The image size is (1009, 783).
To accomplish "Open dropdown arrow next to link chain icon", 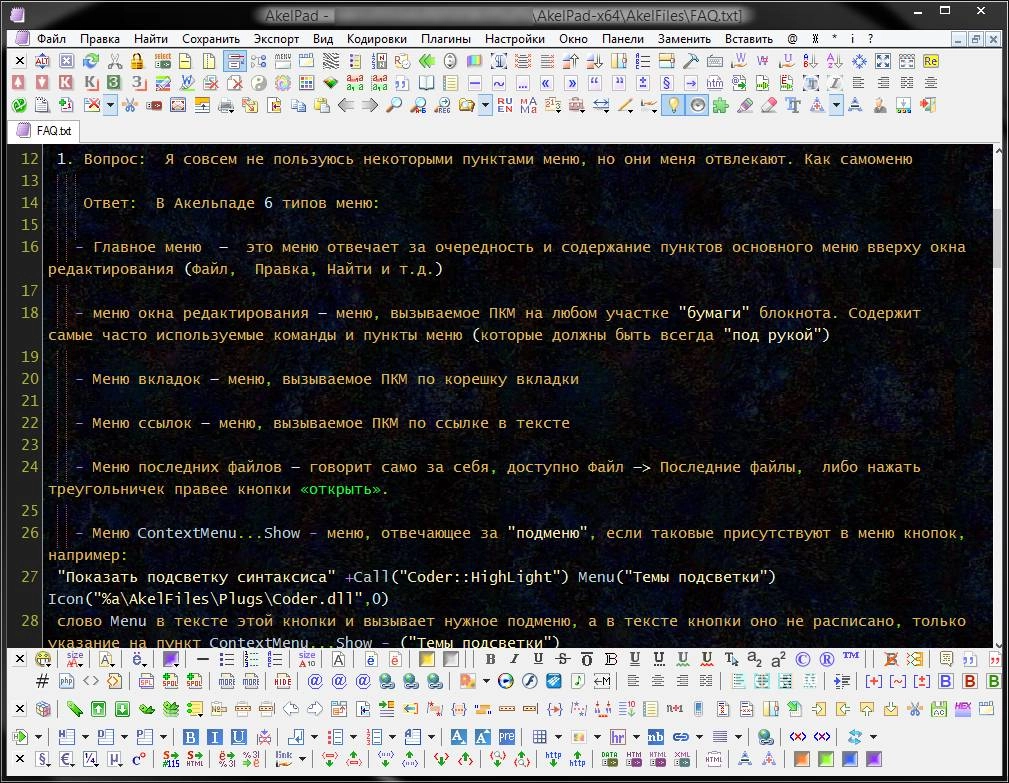I will (699, 737).
